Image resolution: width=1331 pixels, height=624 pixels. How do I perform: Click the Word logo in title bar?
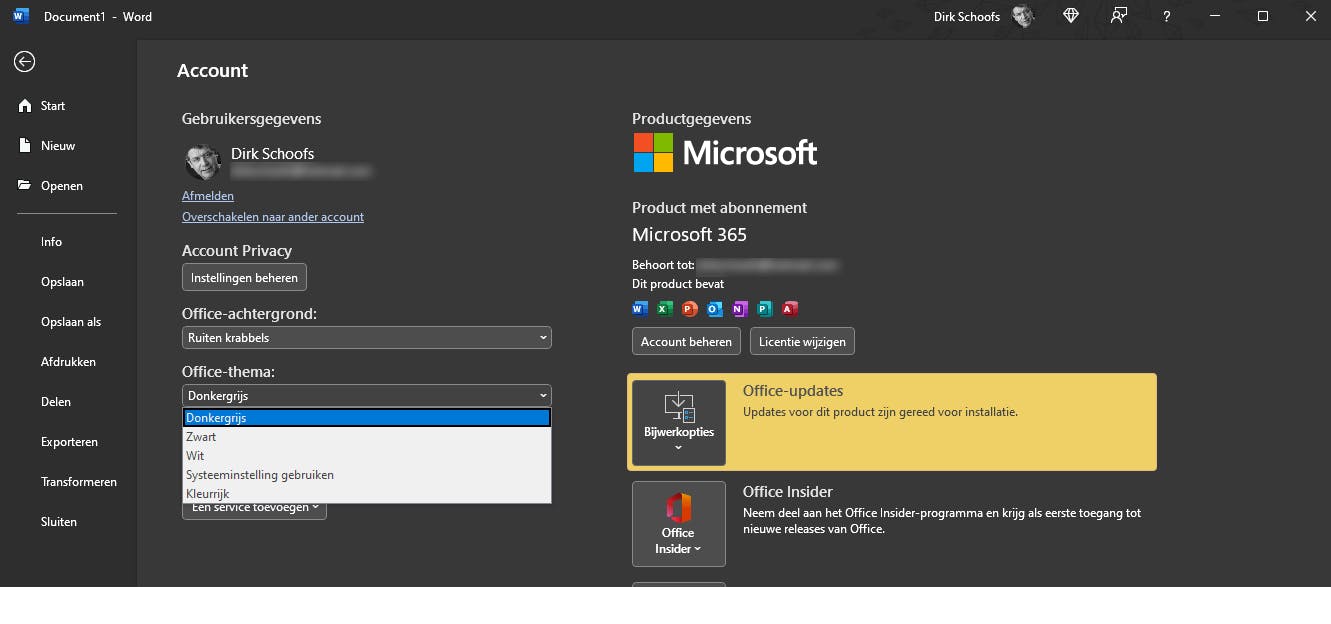click(x=21, y=16)
